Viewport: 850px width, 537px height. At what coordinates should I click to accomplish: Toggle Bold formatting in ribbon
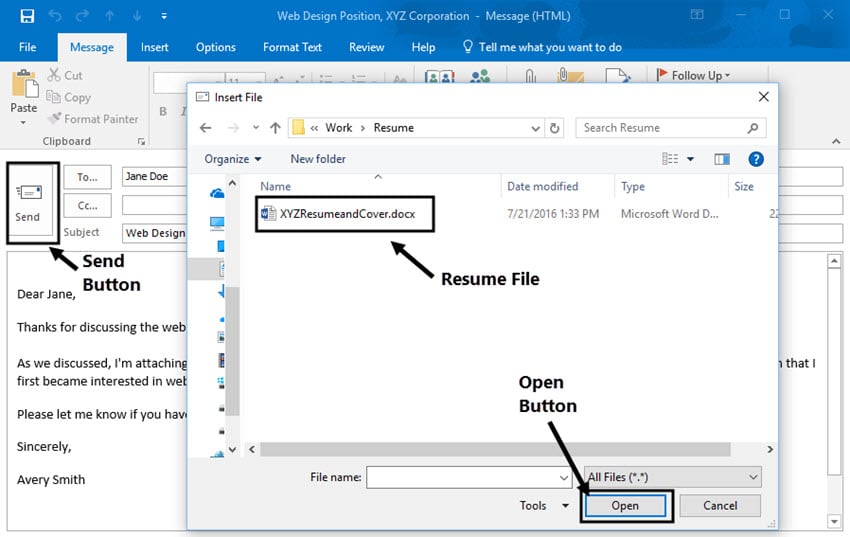(x=163, y=111)
